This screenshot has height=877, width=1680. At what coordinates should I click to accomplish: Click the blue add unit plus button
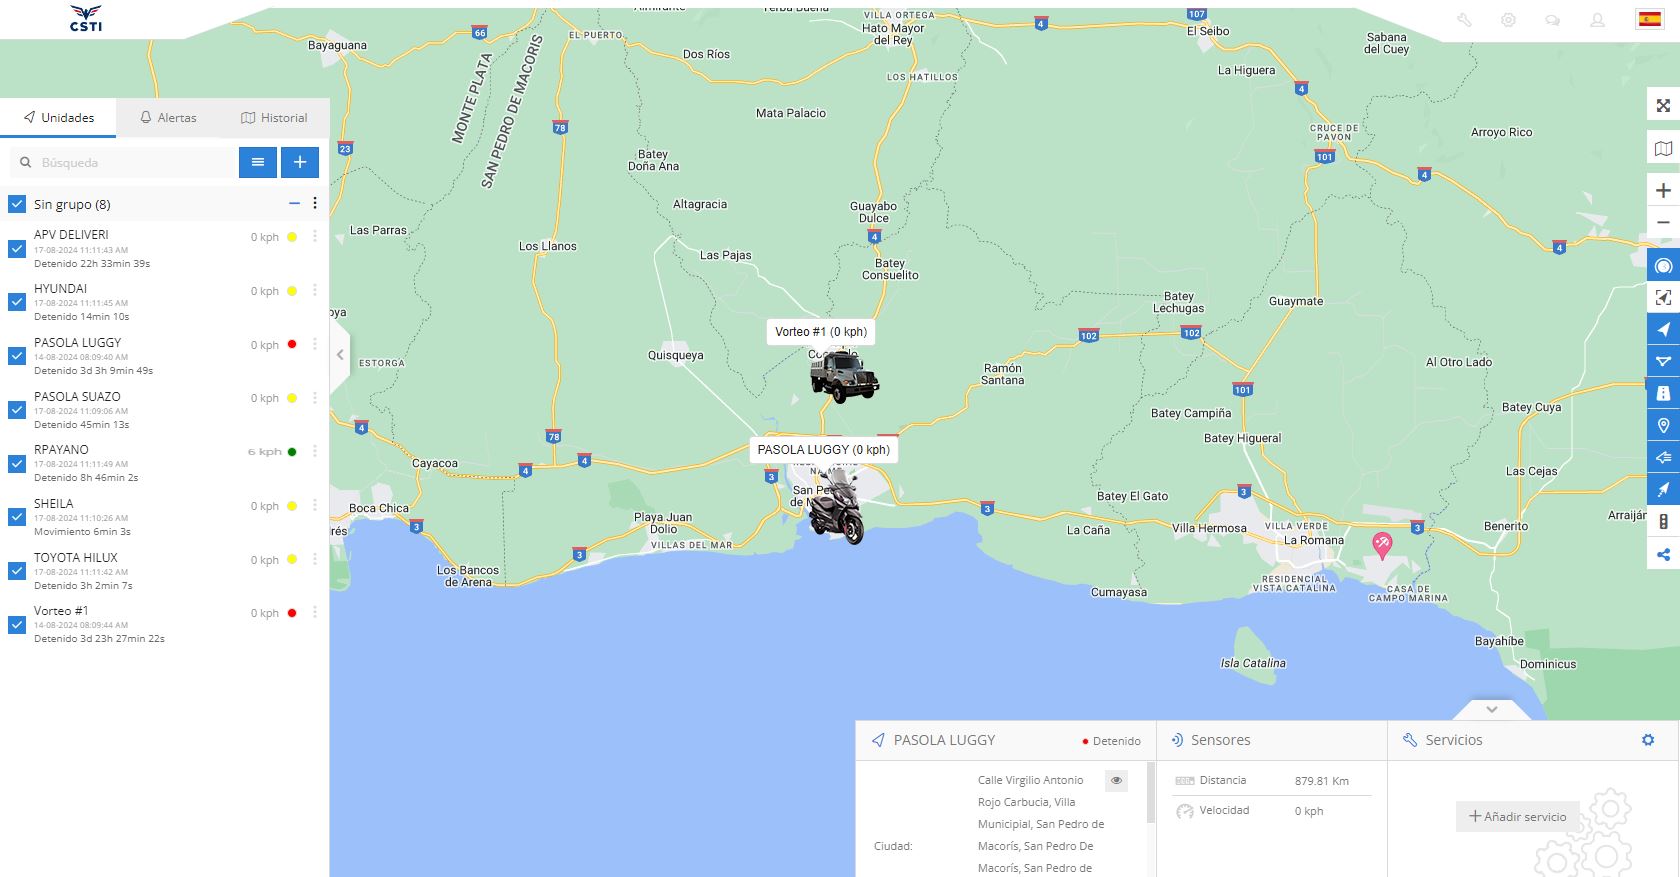(300, 162)
